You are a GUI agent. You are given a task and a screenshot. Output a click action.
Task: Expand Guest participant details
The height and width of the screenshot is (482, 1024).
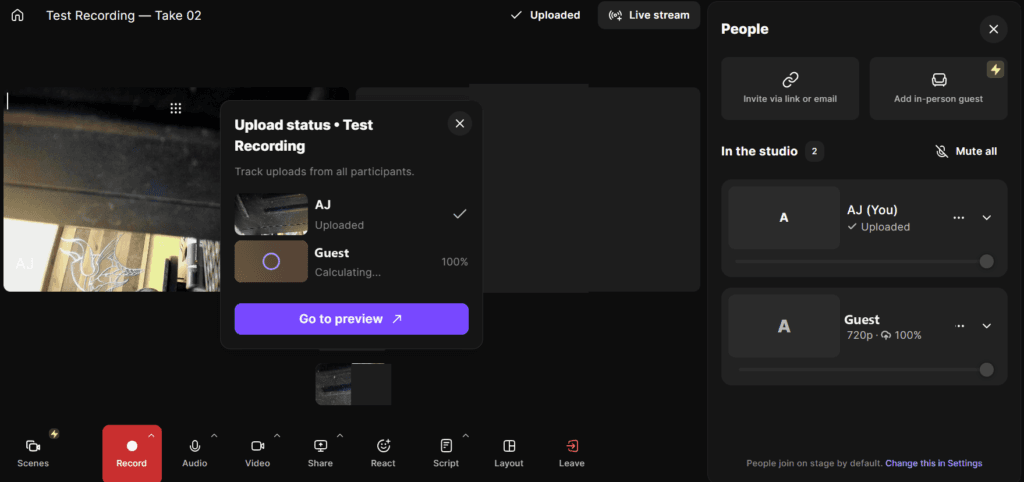pyautogui.click(x=987, y=325)
